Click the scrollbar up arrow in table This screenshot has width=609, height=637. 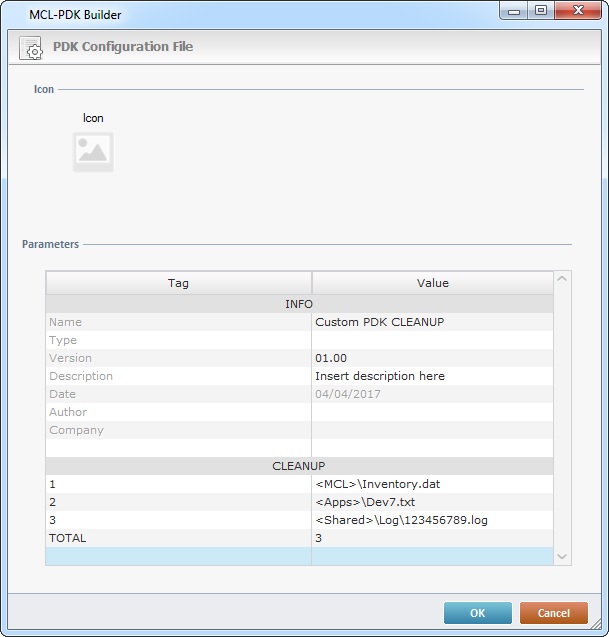coord(561,280)
